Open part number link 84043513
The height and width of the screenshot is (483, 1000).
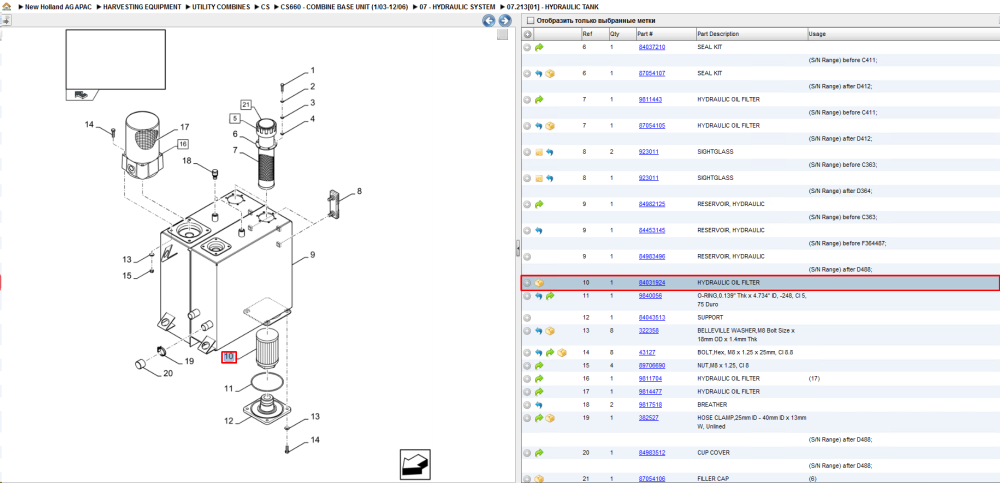652,318
